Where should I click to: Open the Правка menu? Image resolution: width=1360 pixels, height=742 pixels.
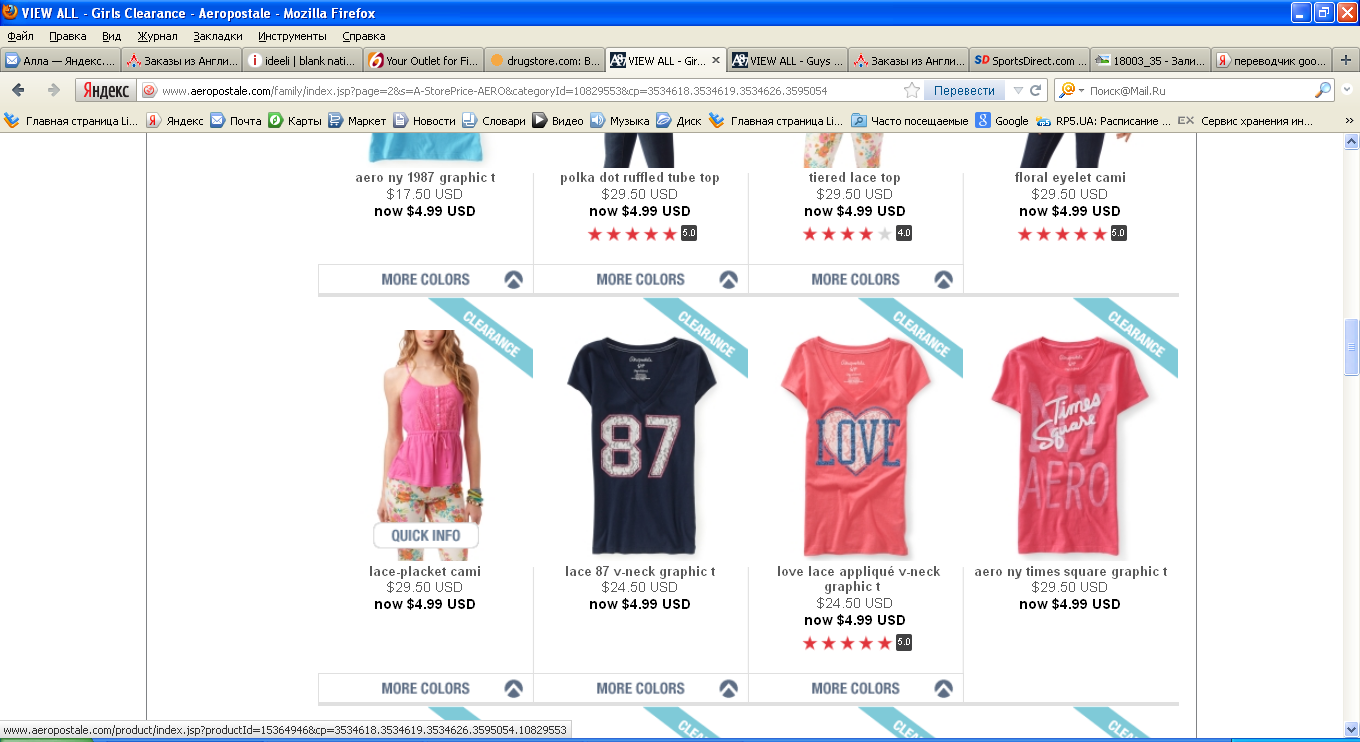[x=68, y=36]
